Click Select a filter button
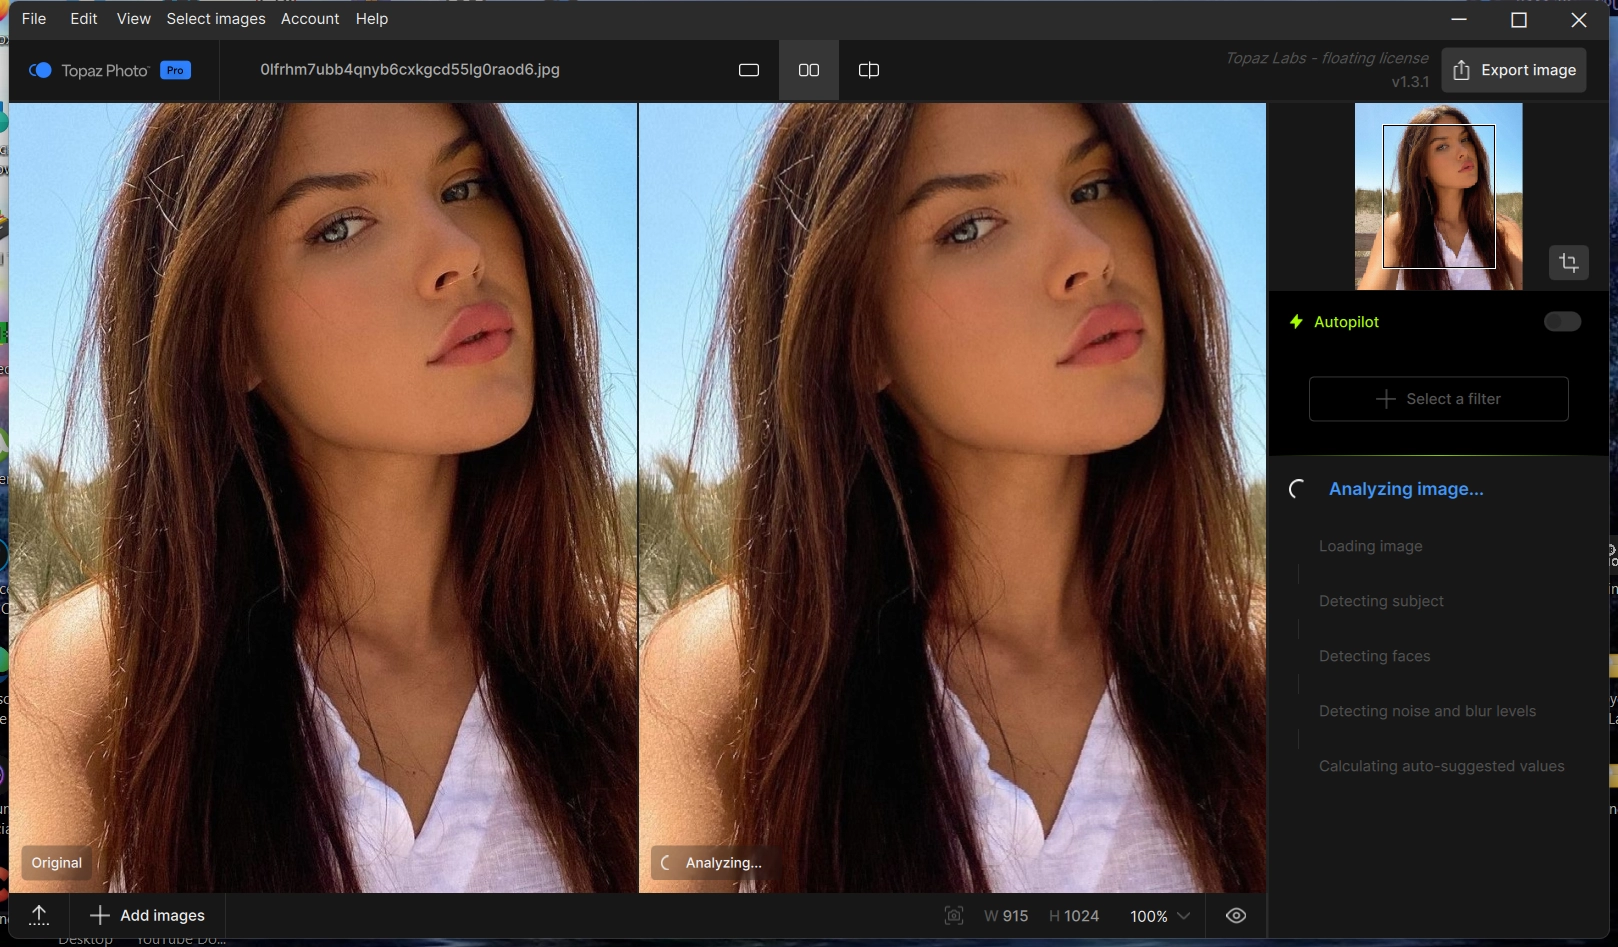This screenshot has height=947, width=1618. click(1439, 399)
